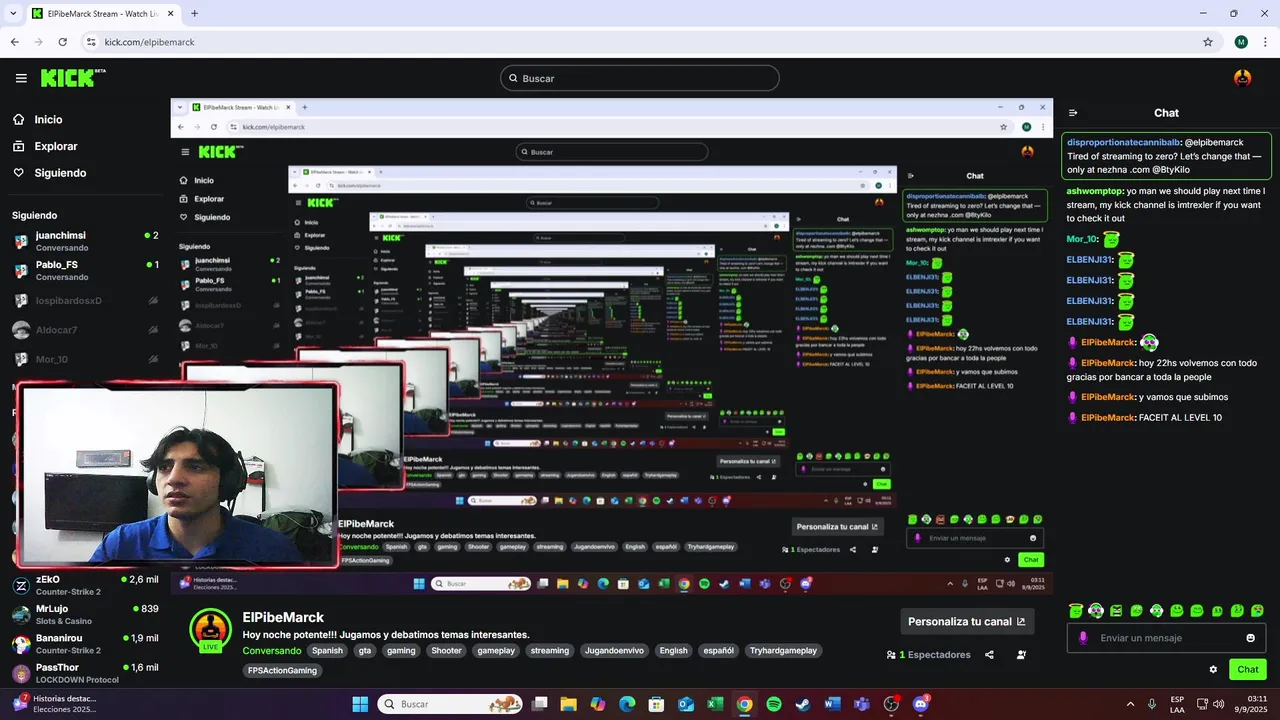The image size is (1280, 720).
Task: Open Chrome profile M icon
Action: point(1241,42)
